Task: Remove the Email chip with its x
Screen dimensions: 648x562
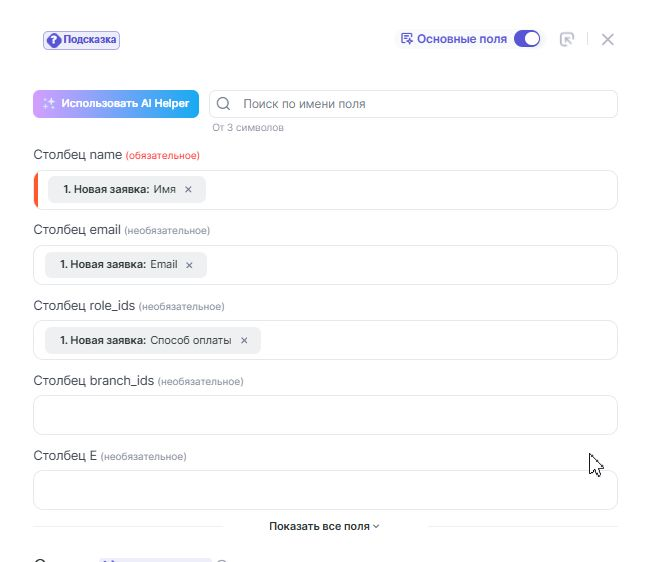Action: [x=190, y=265]
